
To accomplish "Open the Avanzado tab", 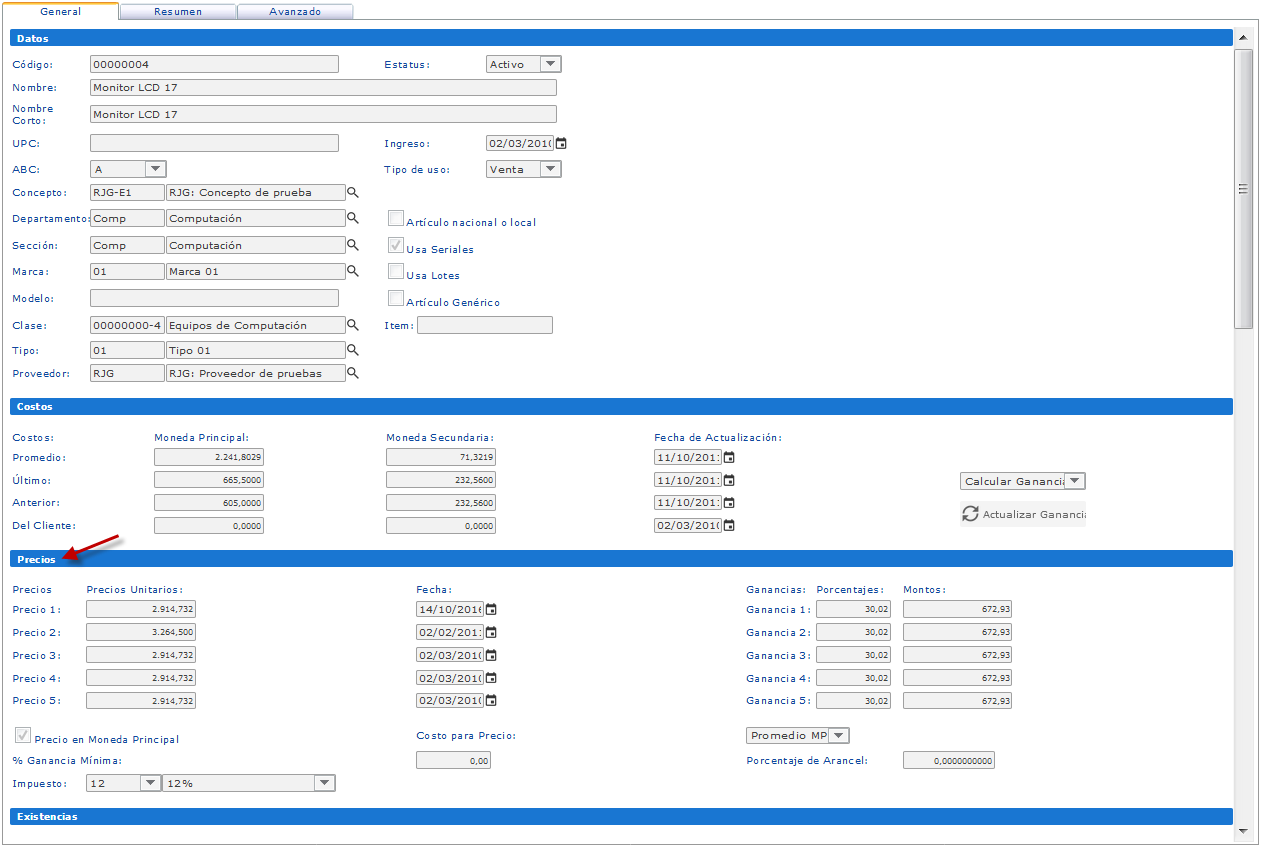I will 295,12.
